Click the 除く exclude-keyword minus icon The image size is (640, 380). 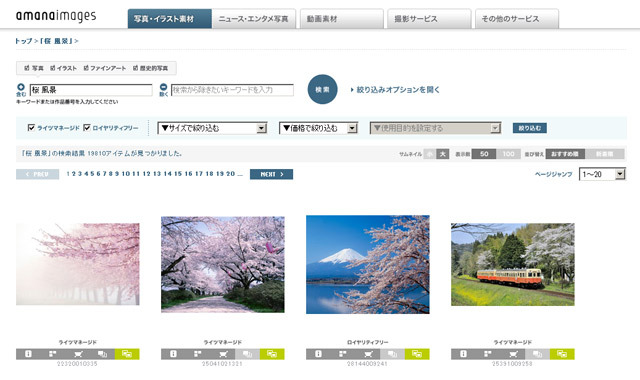point(163,87)
